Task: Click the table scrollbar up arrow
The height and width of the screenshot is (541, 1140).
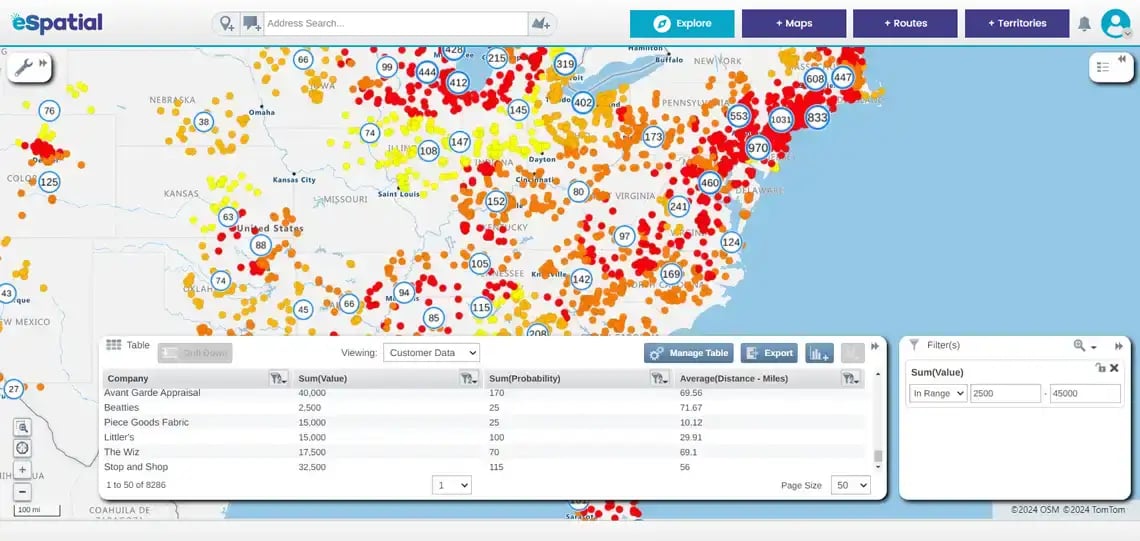Action: tap(878, 374)
